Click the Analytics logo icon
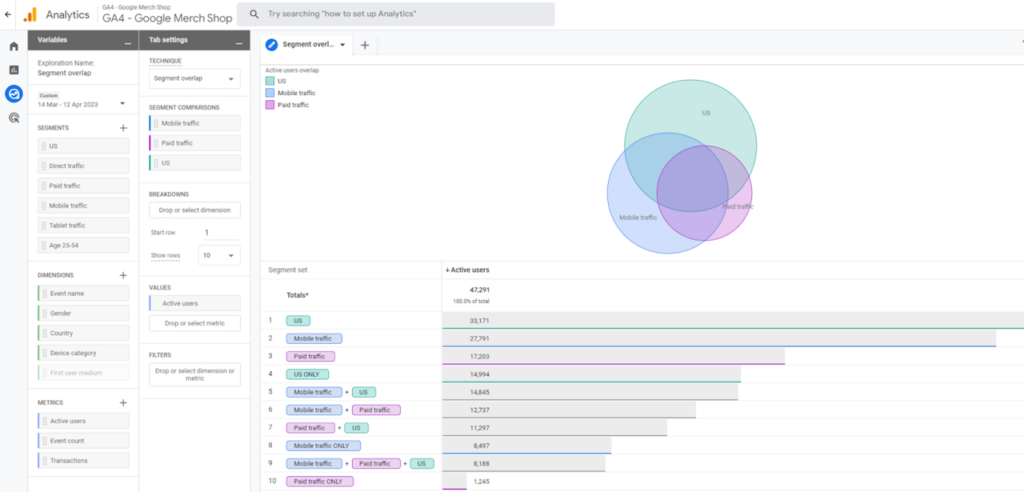The height and width of the screenshot is (492, 1024). click(x=30, y=14)
